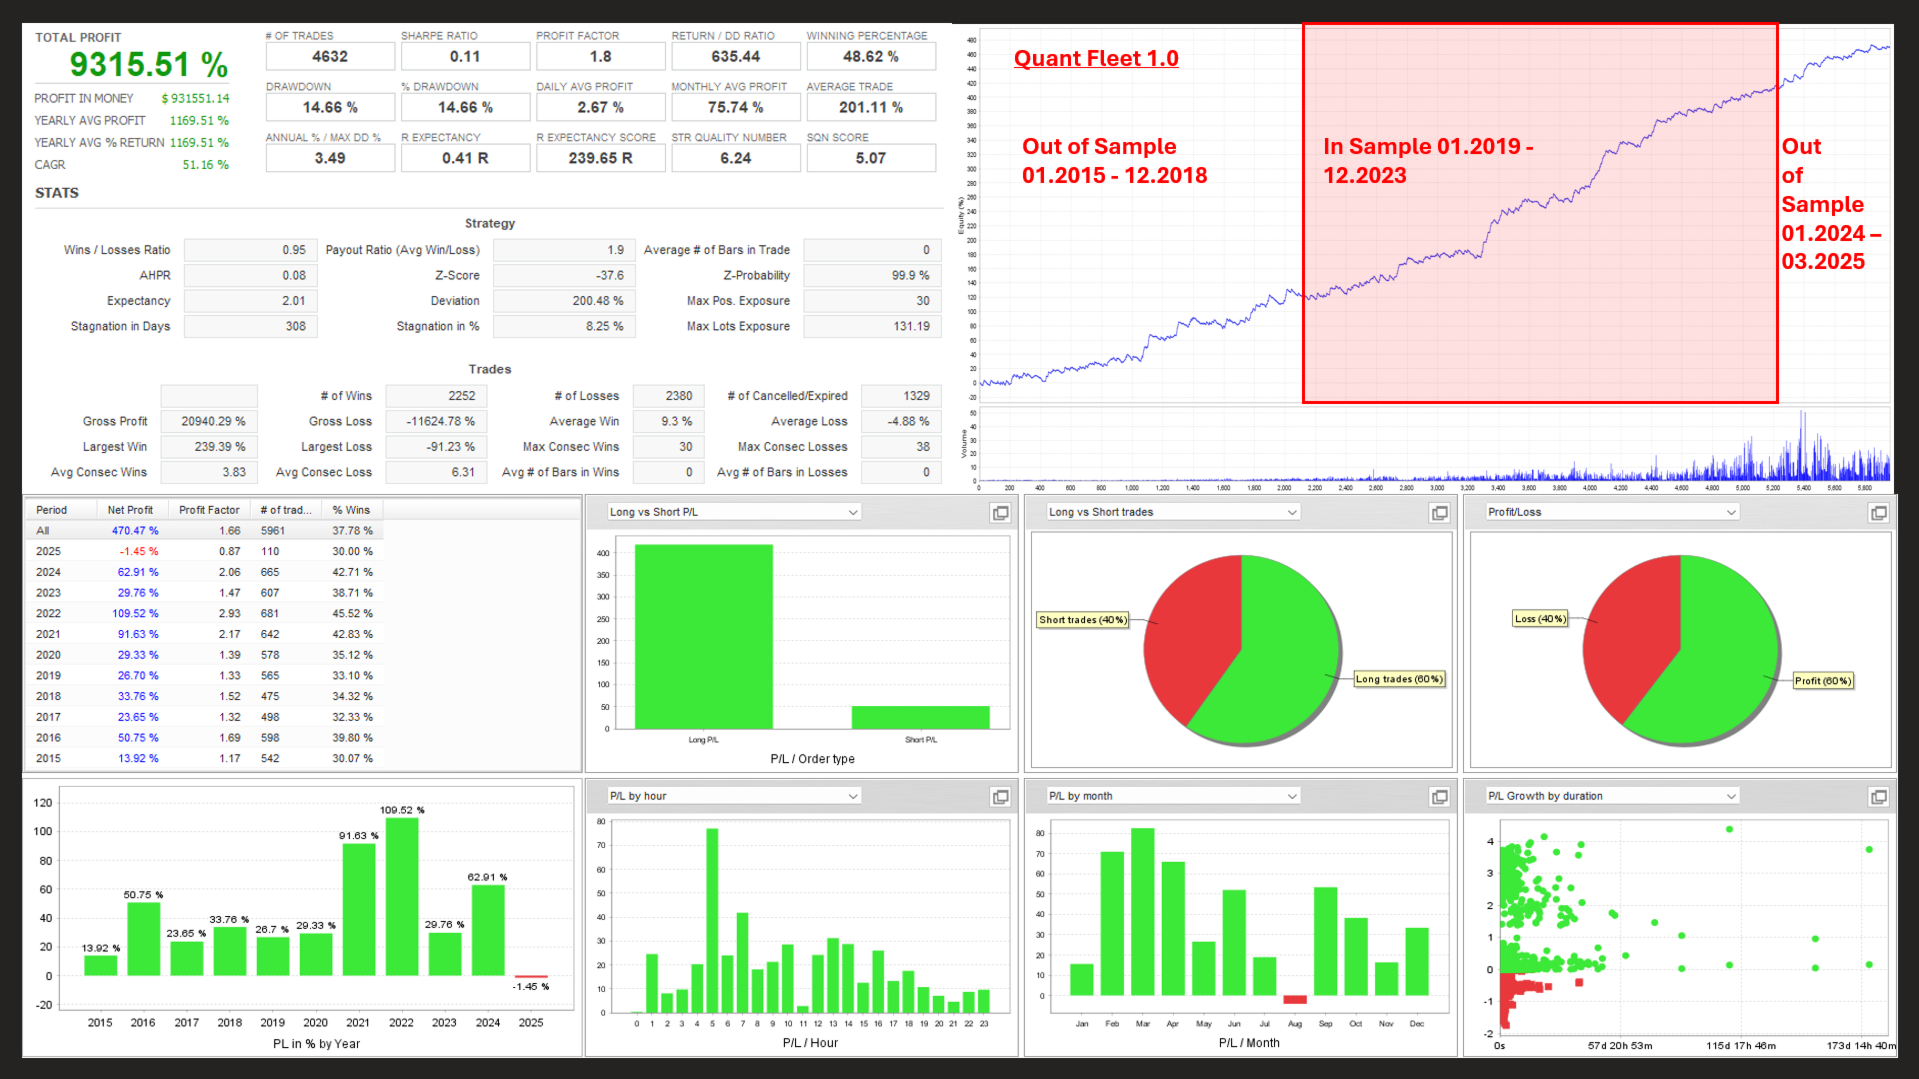Image resolution: width=1919 pixels, height=1079 pixels.
Task: Click the CAGR value 51.16 %
Action: click(205, 165)
